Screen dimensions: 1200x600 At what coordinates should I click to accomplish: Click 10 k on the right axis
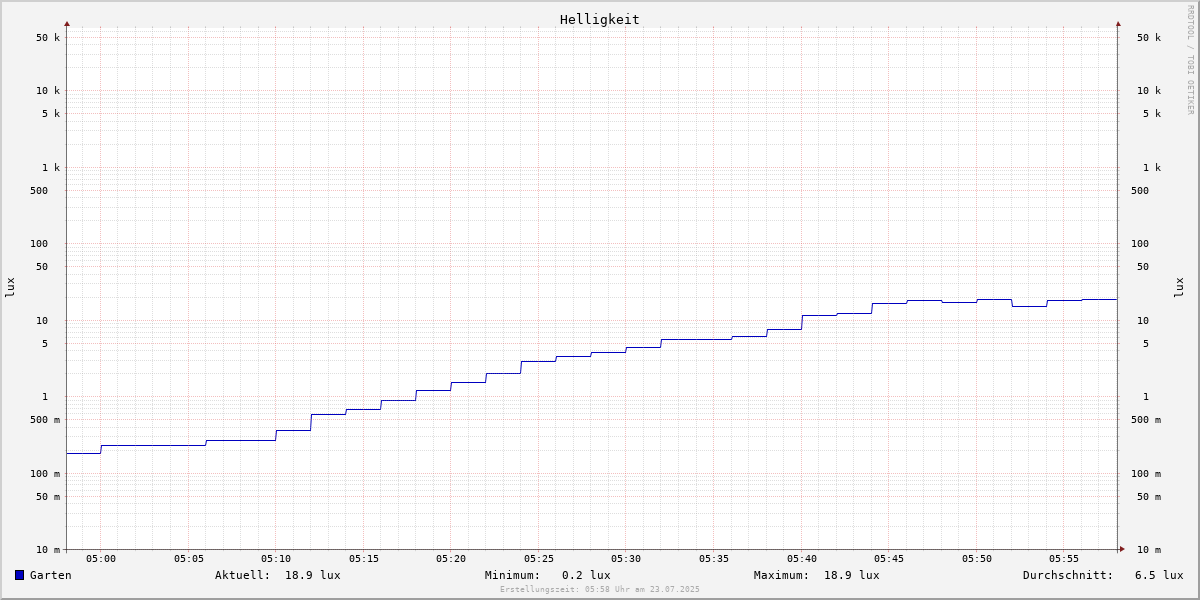click(x=1149, y=91)
